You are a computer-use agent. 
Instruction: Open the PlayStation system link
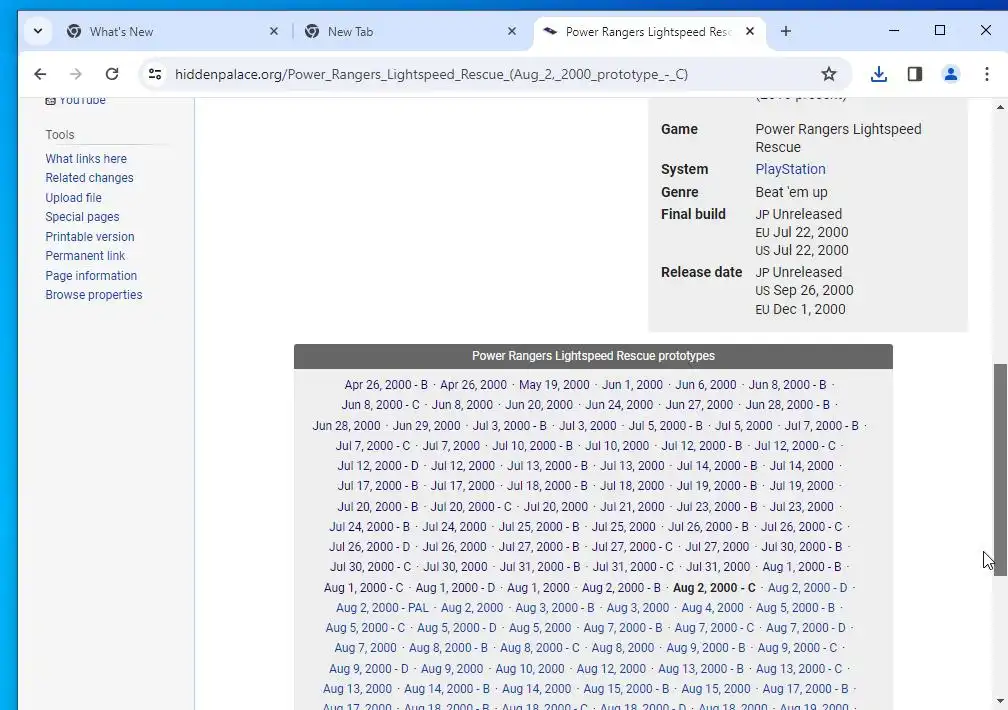tap(790, 169)
